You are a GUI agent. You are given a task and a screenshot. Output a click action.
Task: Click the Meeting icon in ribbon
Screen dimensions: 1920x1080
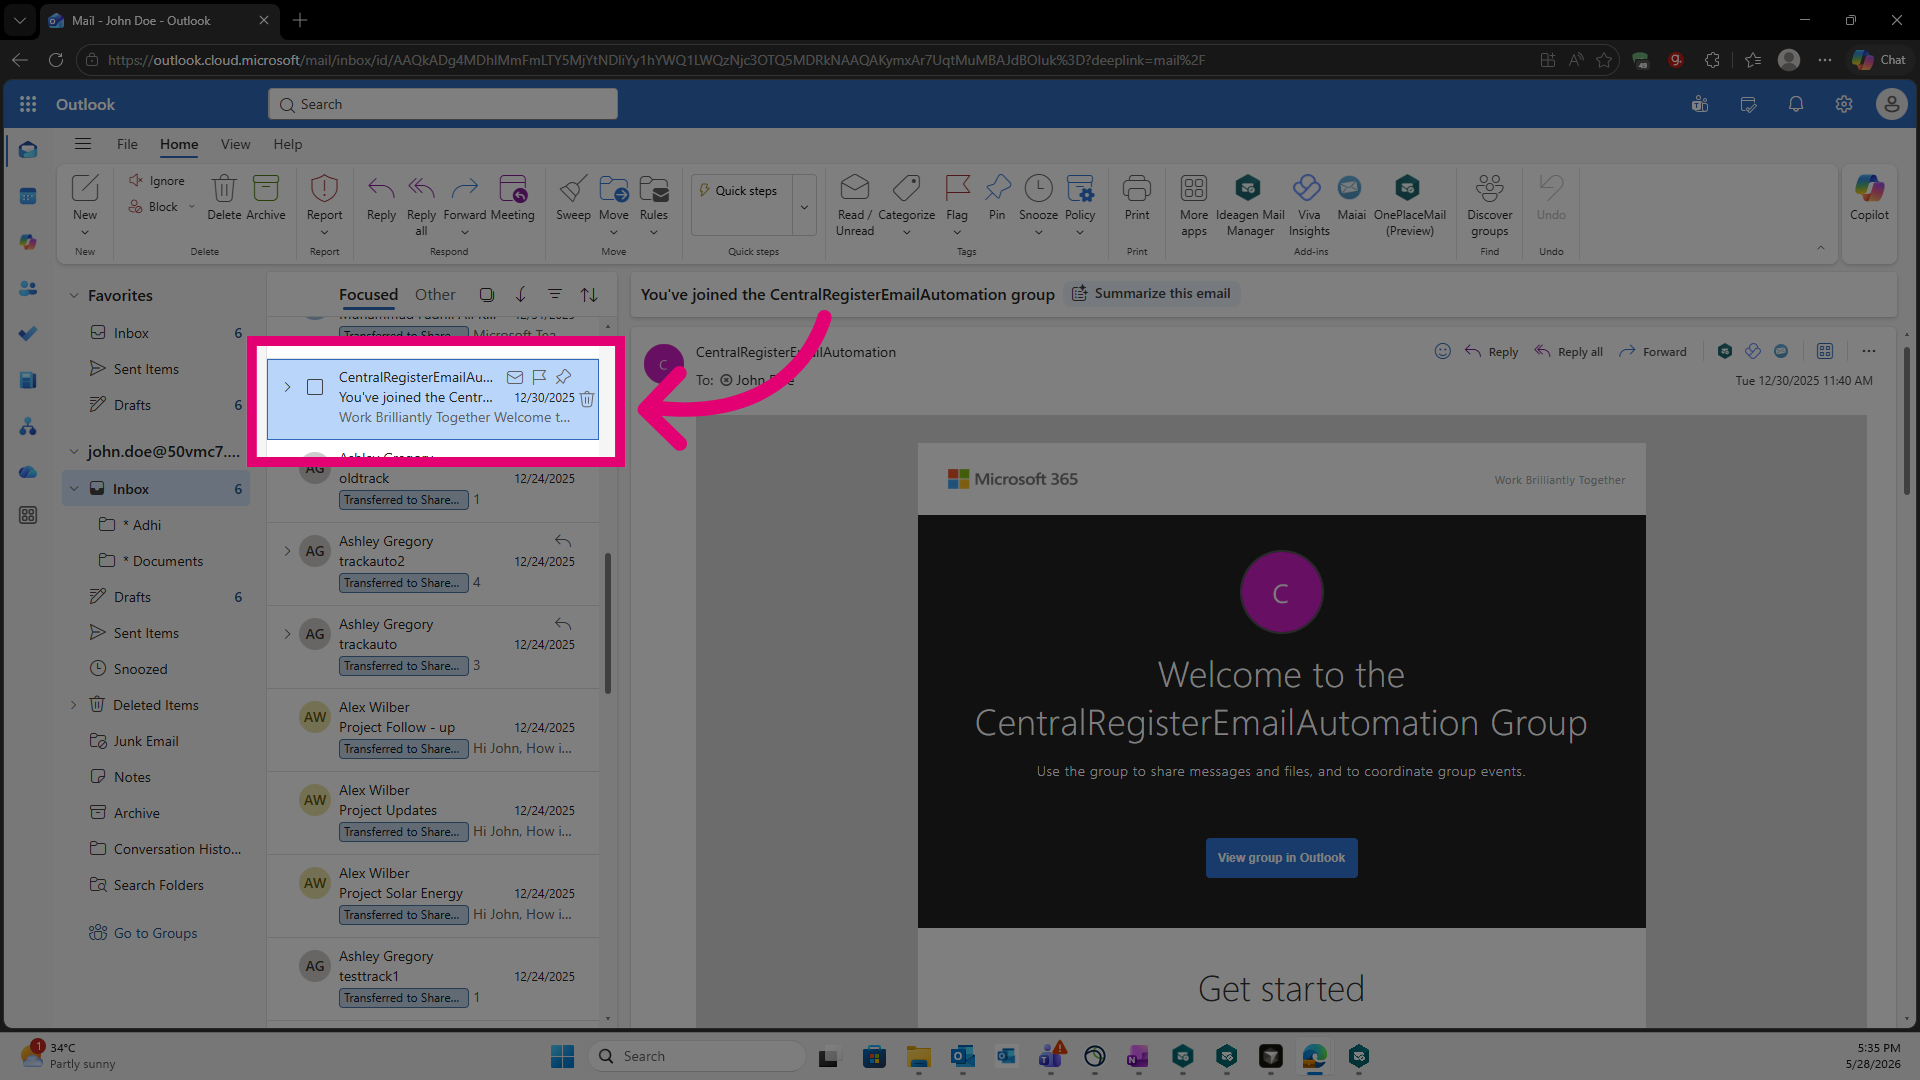[x=512, y=188]
